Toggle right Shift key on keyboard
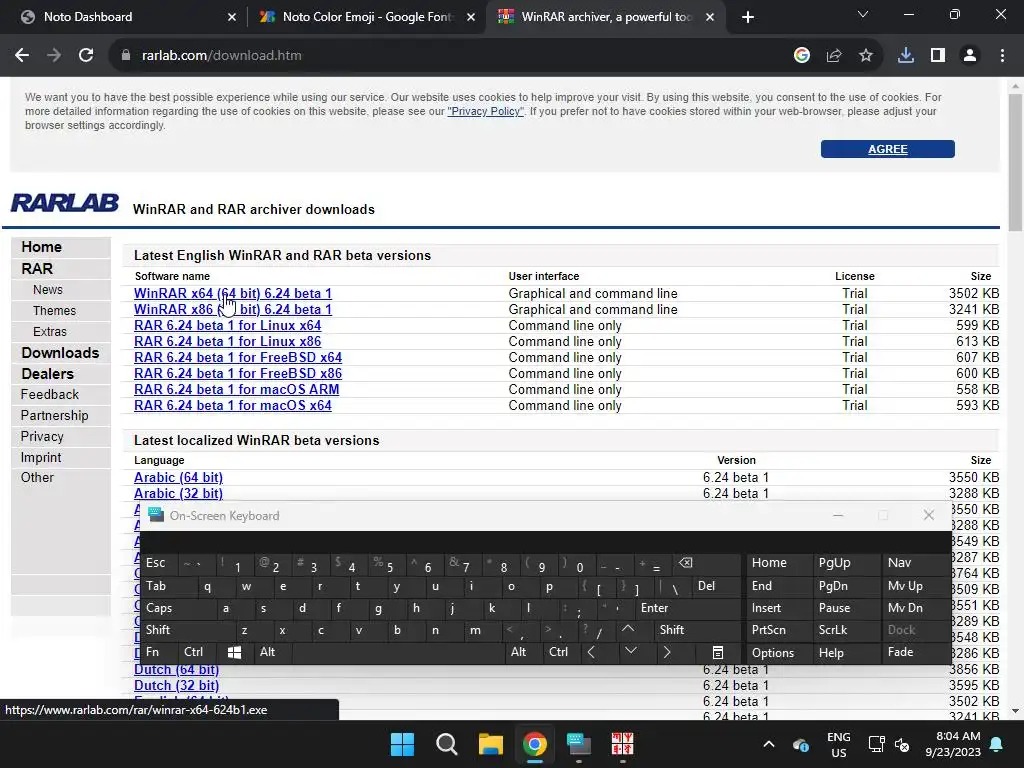The height and width of the screenshot is (768, 1024). [x=696, y=630]
